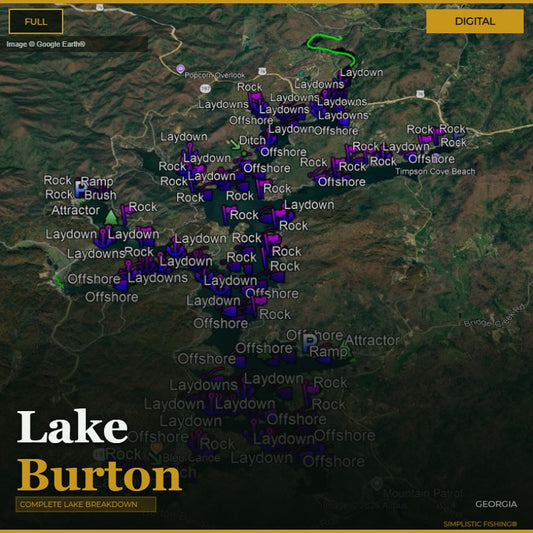
Task: Click the P parking icon beside Brush
Action: tap(81, 189)
